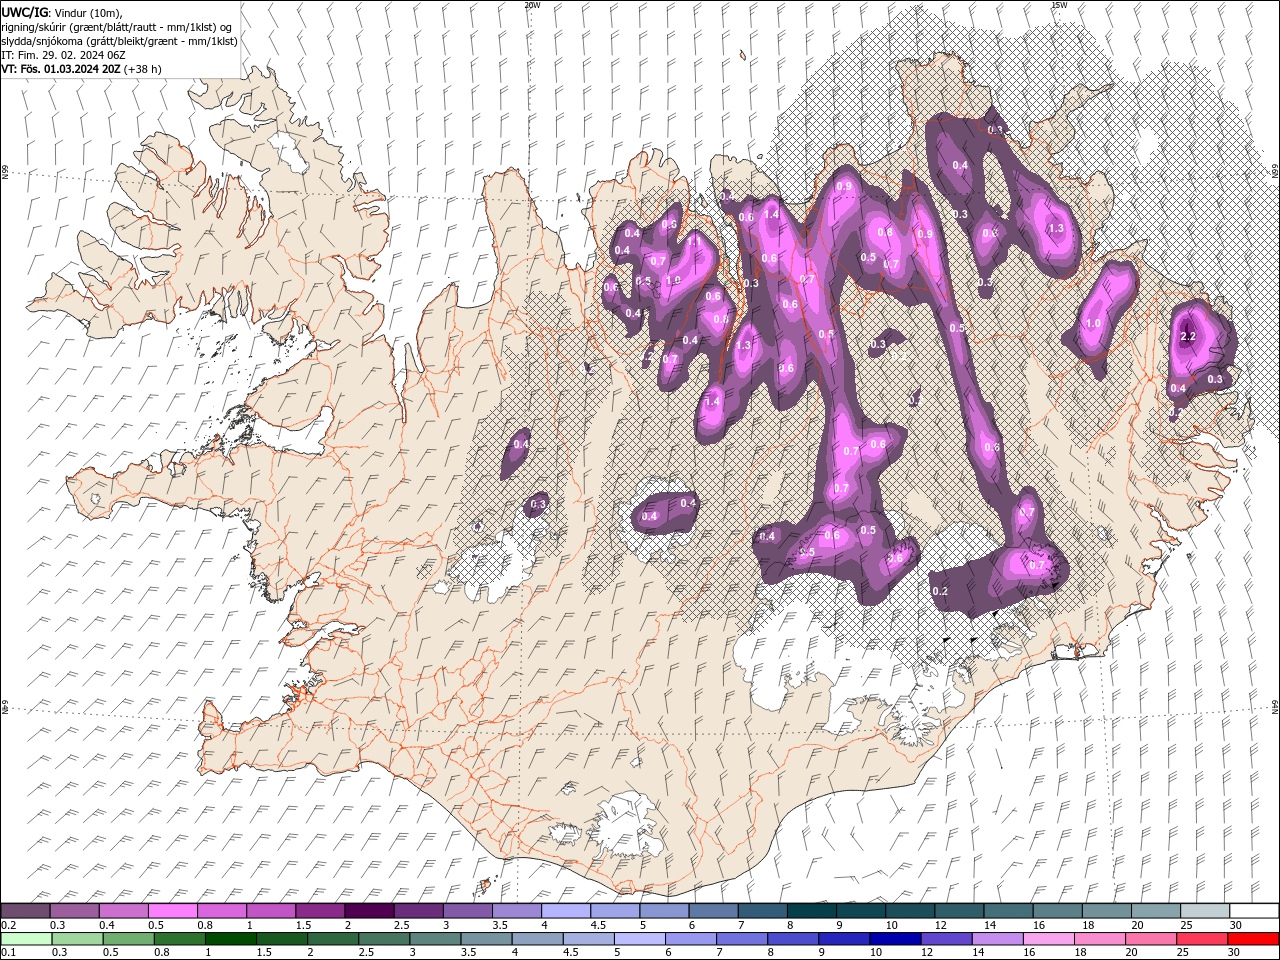Click the '10' label in the lower legend
This screenshot has height=960, width=1280.
876,952
